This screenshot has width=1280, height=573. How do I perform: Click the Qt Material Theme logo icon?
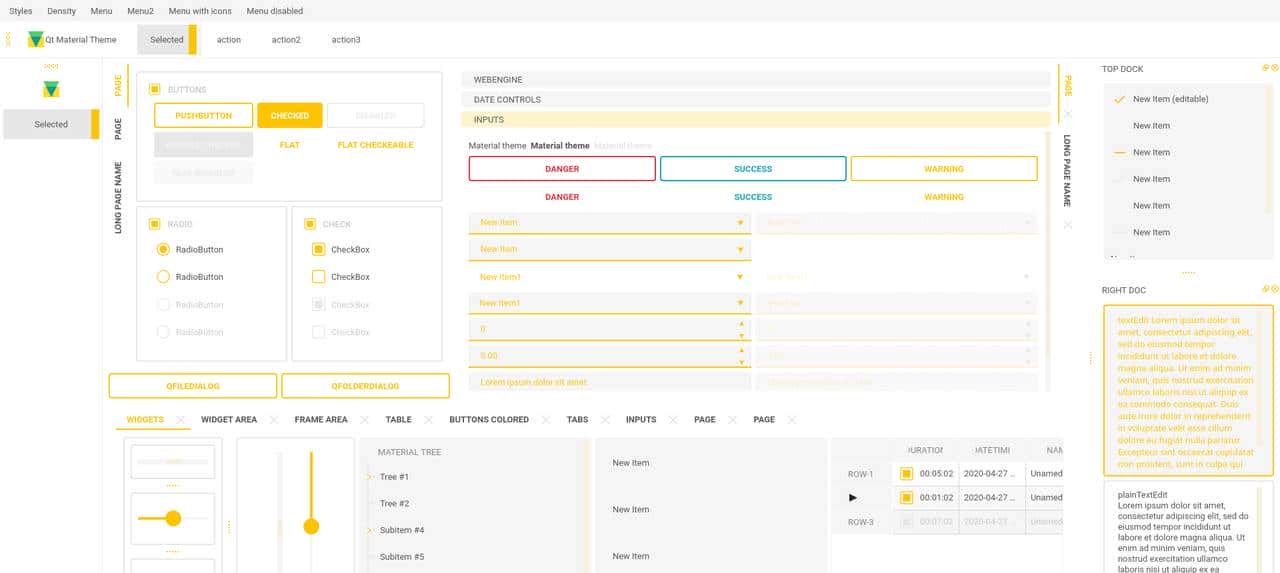(x=36, y=40)
